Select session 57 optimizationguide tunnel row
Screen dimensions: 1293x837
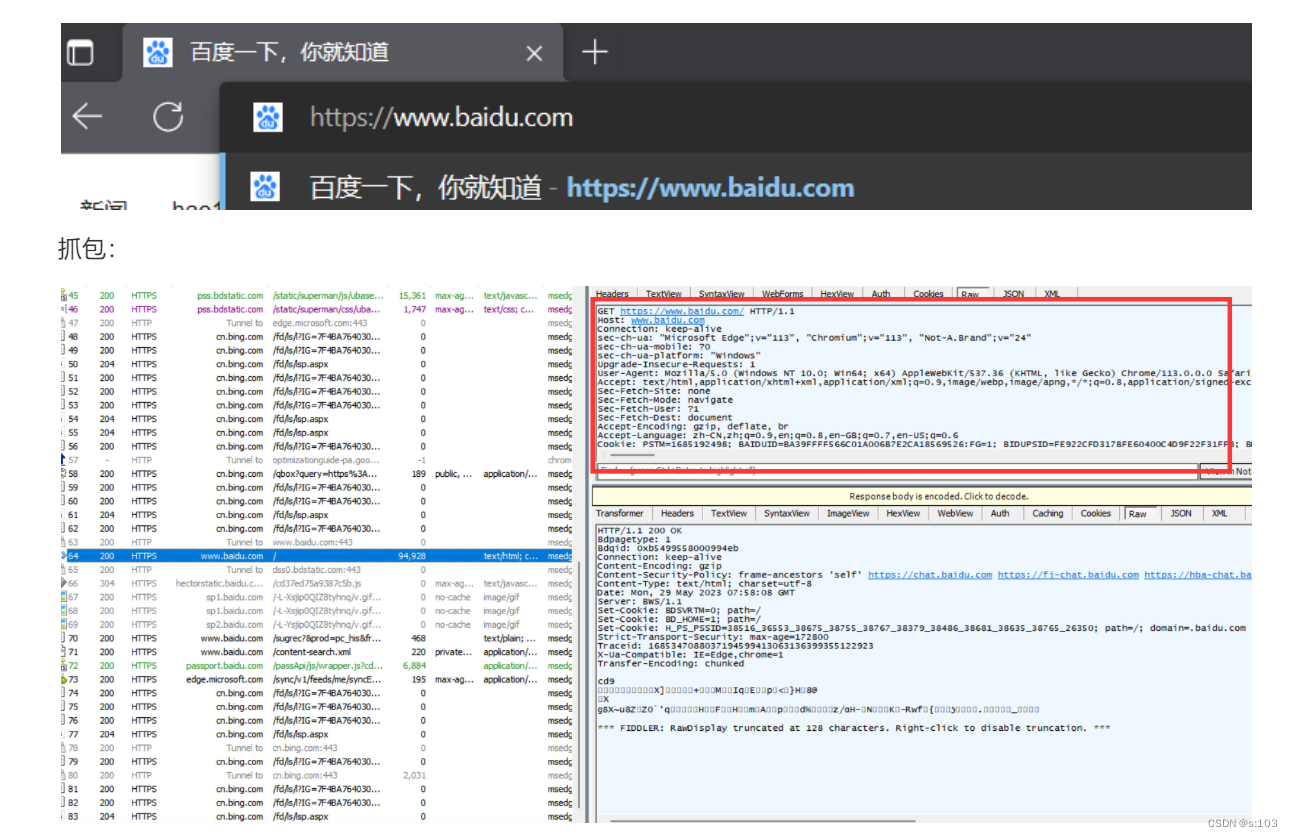[316, 460]
